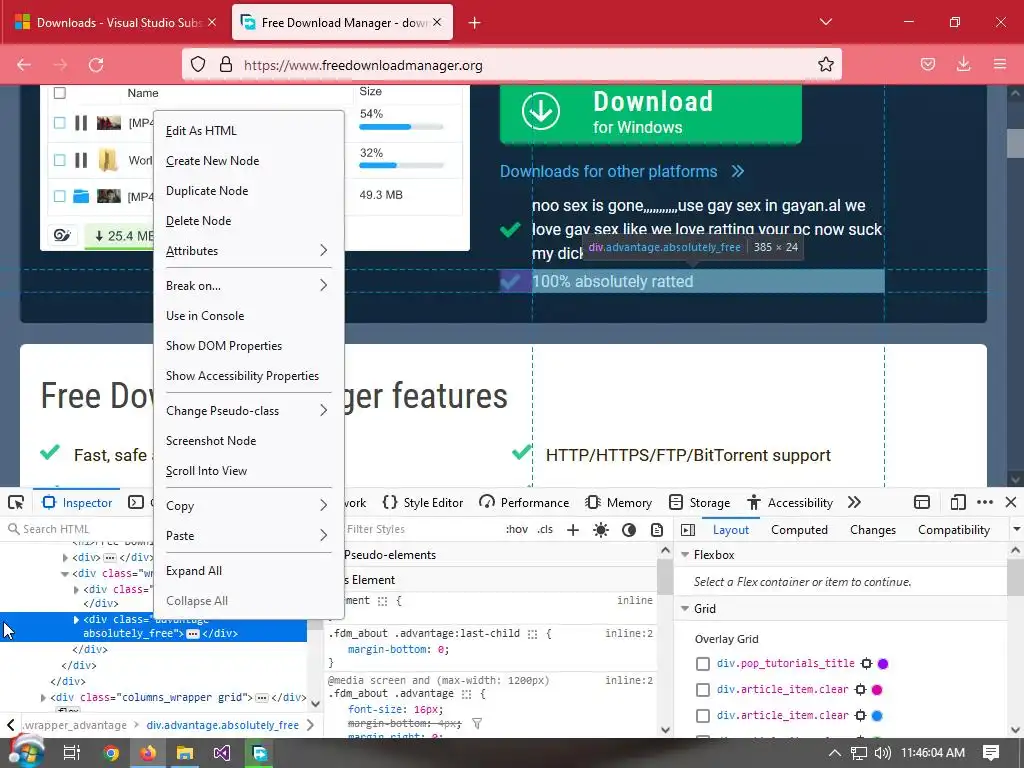The height and width of the screenshot is (768, 1024).
Task: Open the taskbar notification center icon
Action: point(991,752)
